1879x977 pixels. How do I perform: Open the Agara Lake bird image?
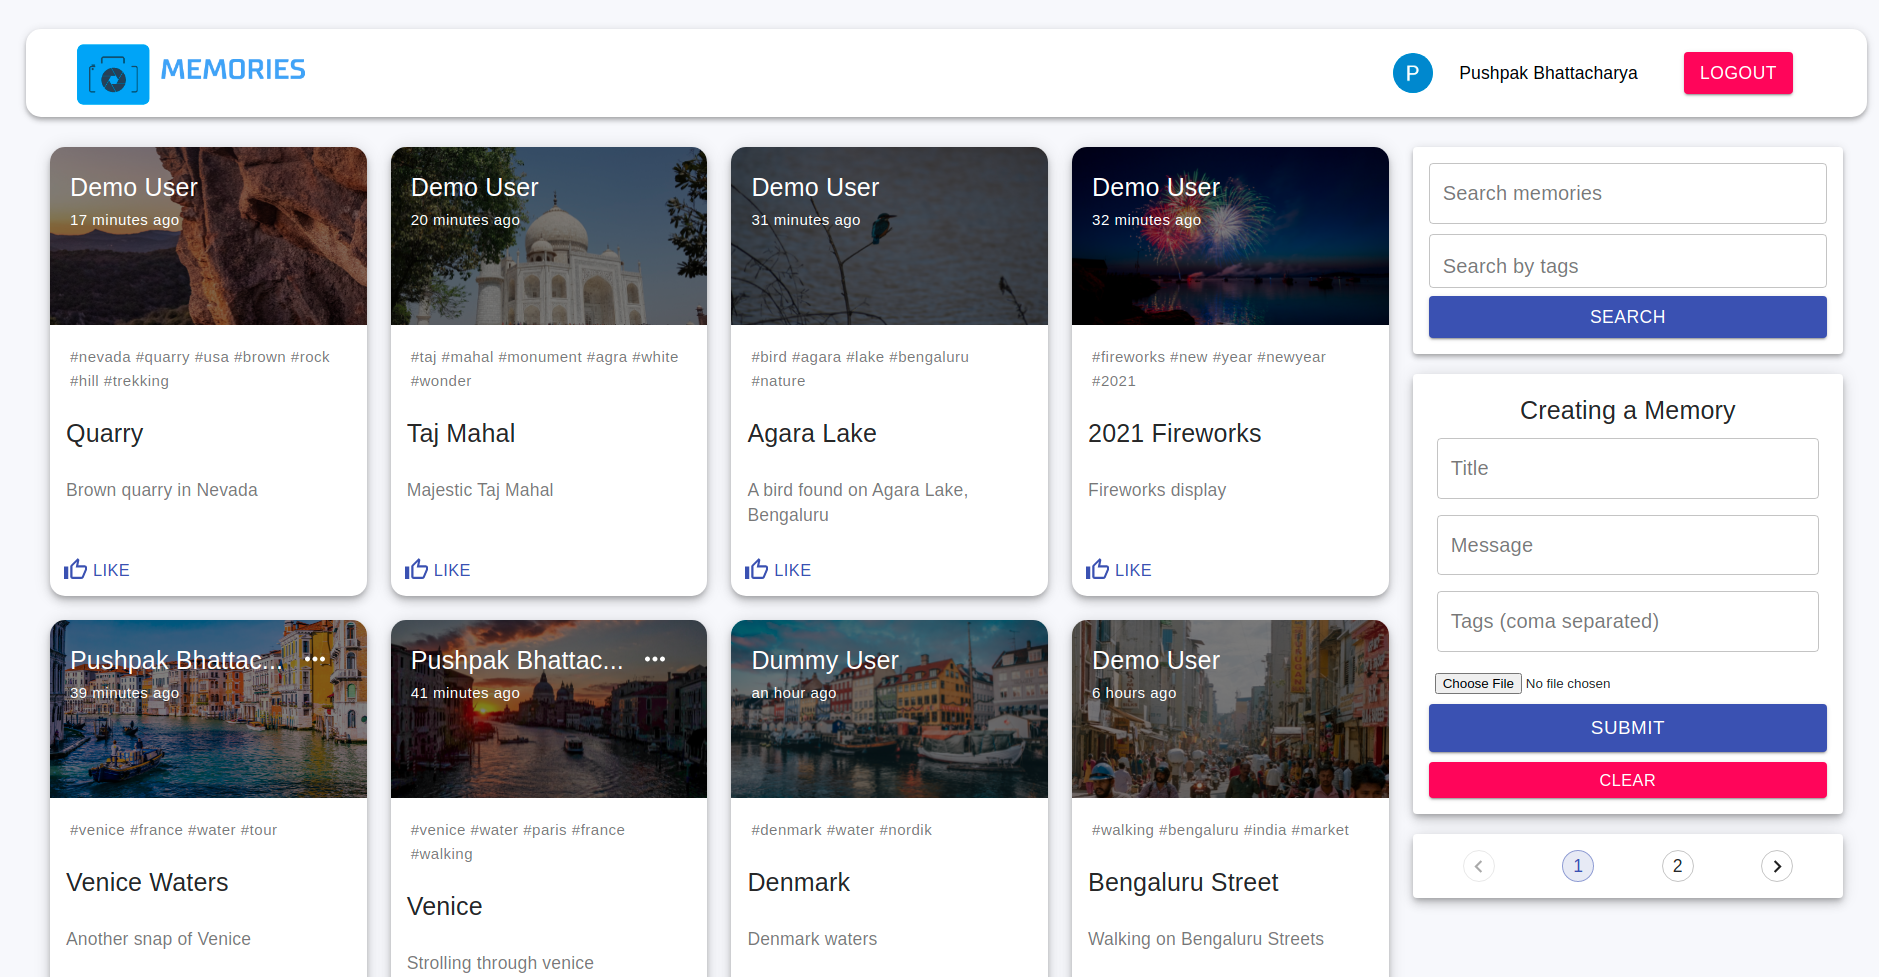pos(889,236)
